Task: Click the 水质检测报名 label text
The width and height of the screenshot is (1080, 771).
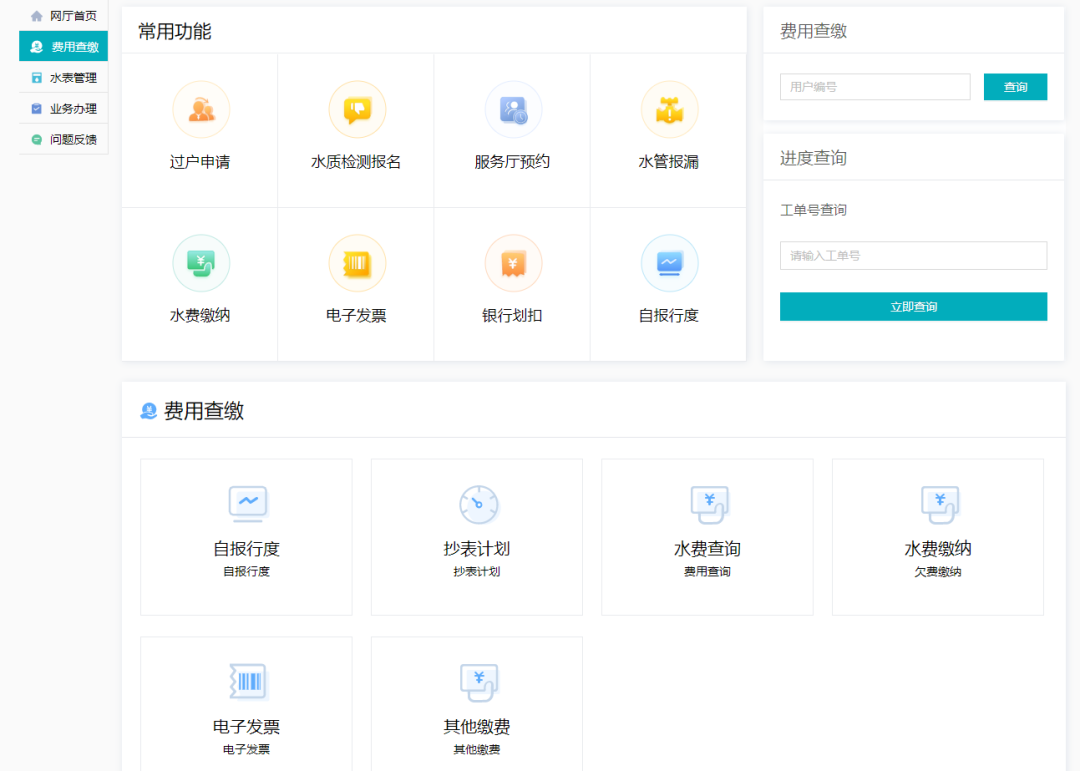Action: click(x=356, y=162)
